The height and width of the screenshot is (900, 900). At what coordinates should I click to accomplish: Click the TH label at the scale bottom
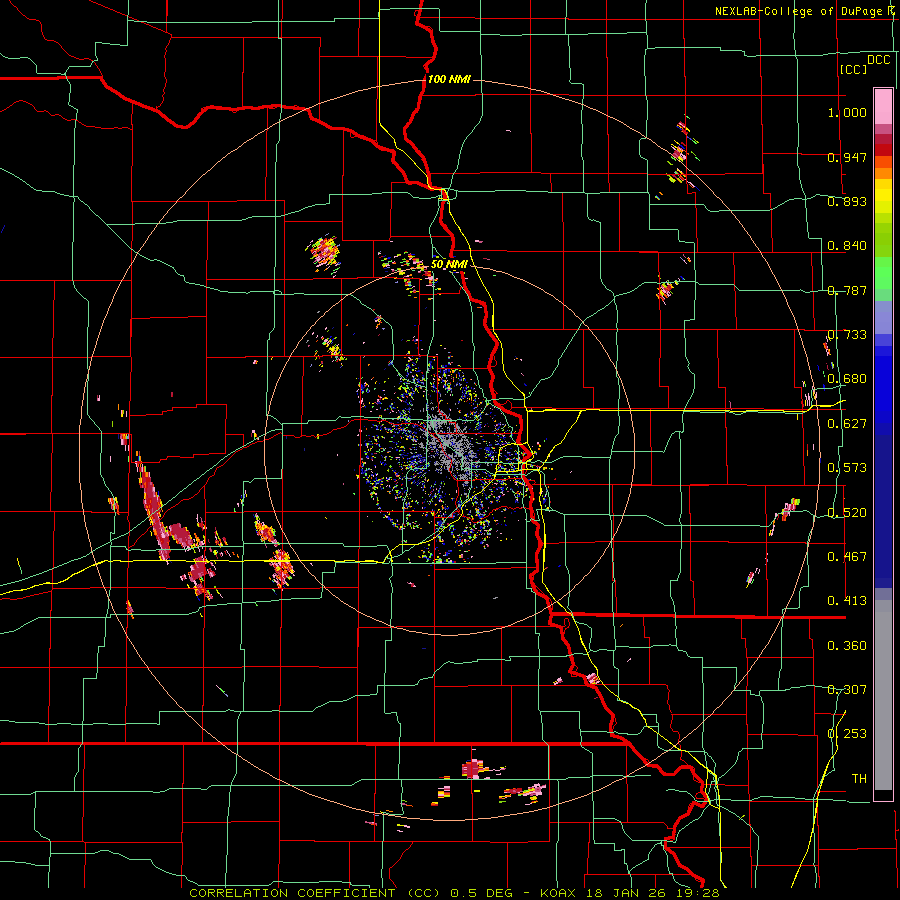click(x=859, y=779)
